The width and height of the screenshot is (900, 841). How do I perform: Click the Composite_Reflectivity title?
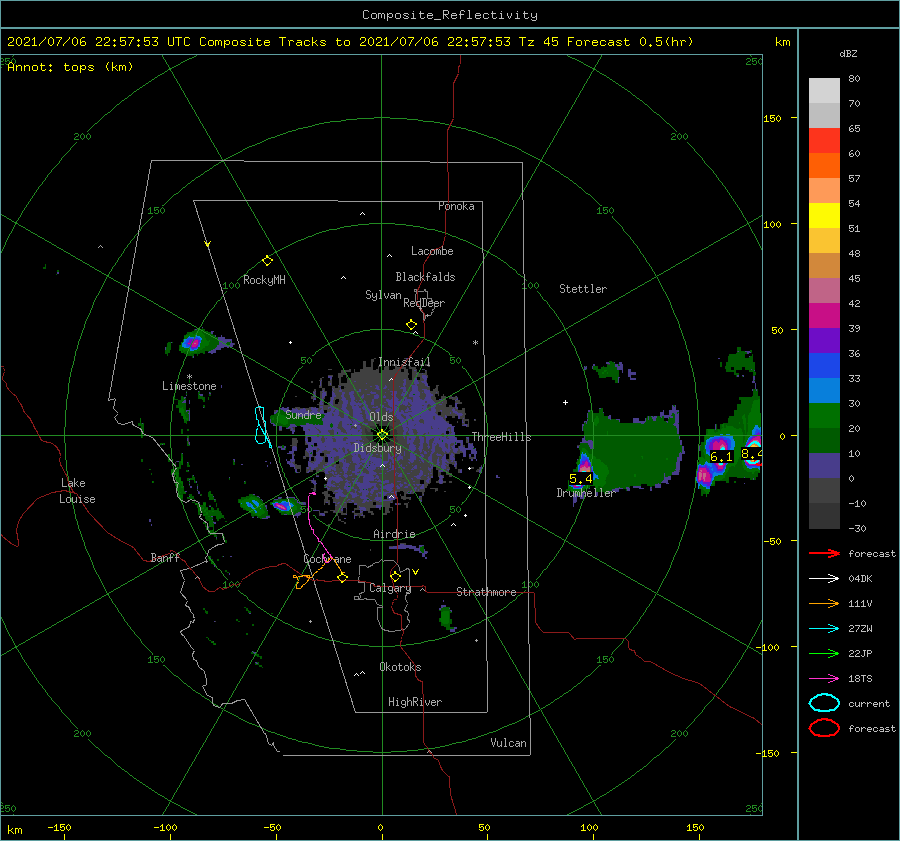point(450,15)
